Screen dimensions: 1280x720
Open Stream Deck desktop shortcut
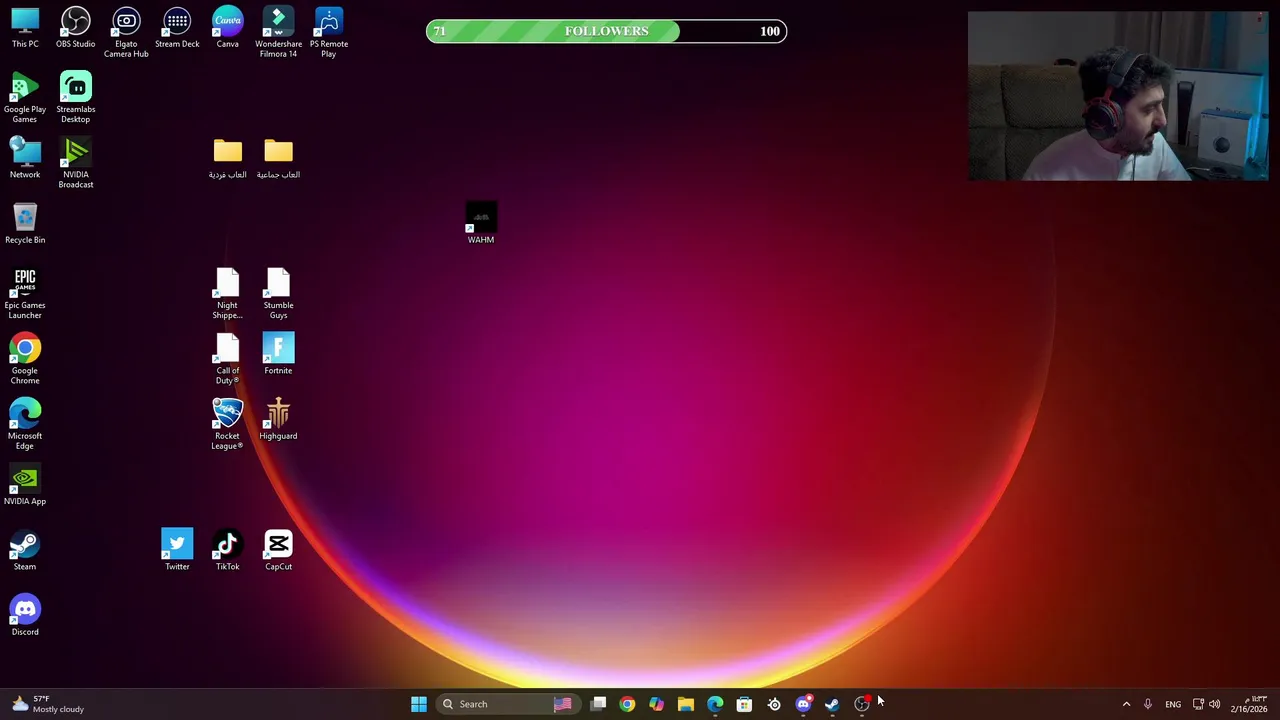pyautogui.click(x=177, y=28)
